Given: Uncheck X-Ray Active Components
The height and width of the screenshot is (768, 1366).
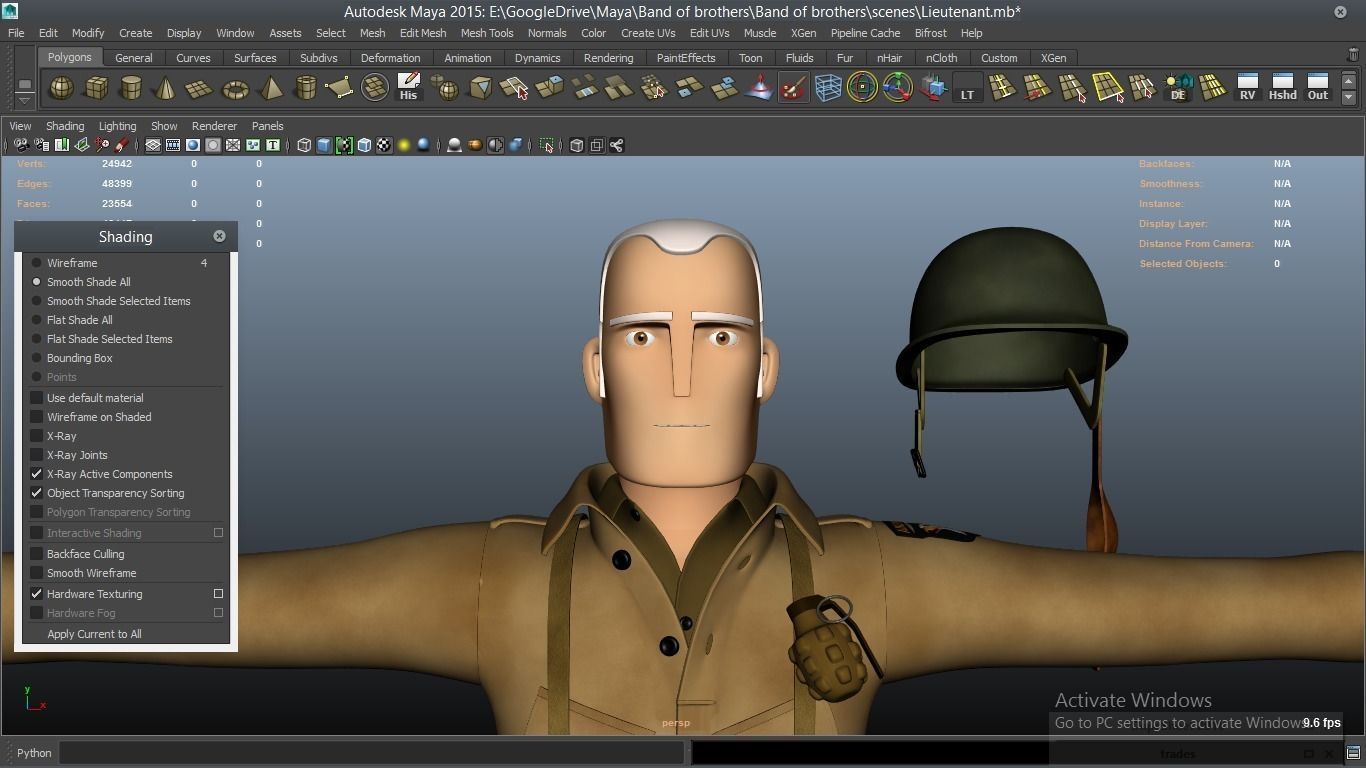Looking at the screenshot, I should coord(37,474).
